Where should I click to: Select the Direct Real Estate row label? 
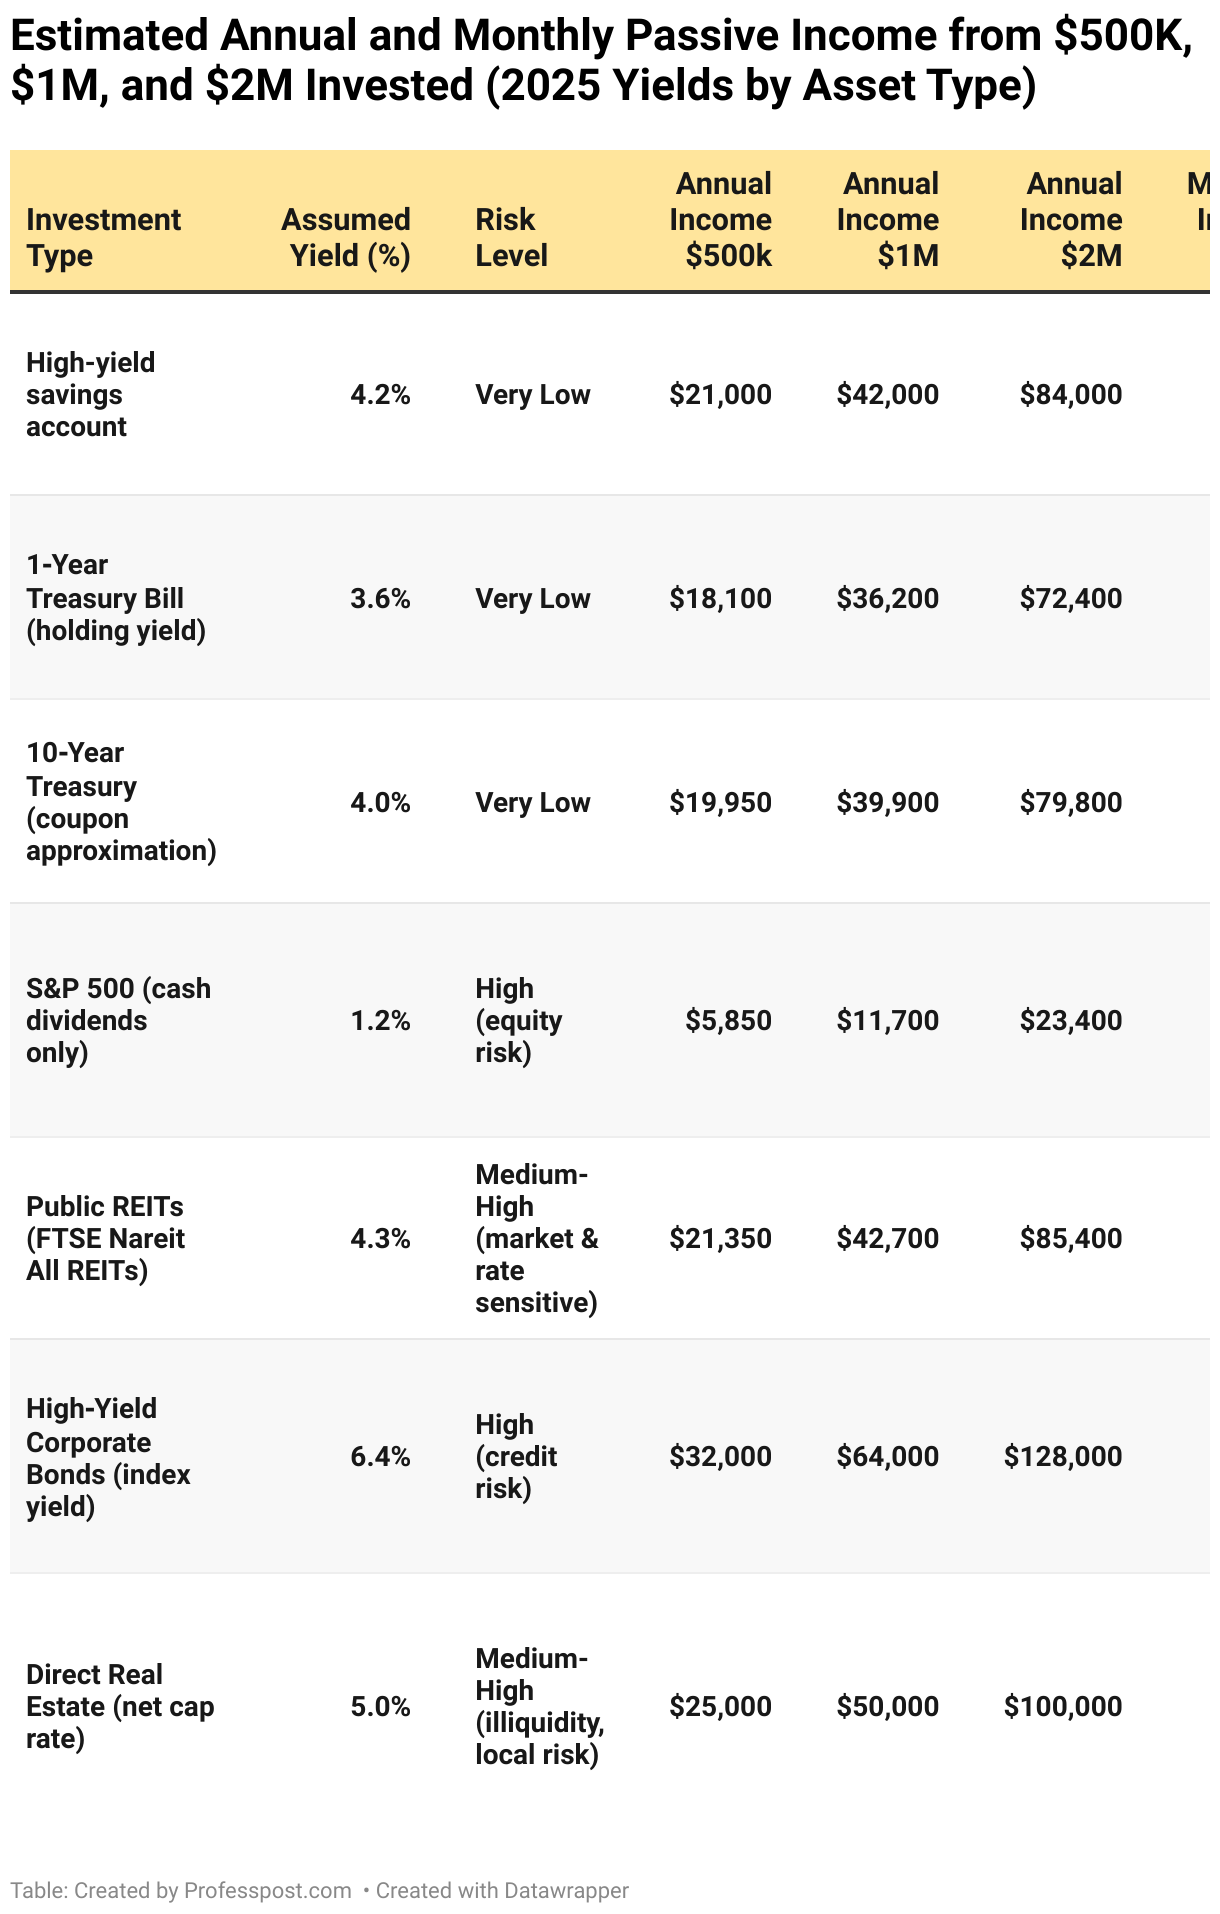point(120,1706)
